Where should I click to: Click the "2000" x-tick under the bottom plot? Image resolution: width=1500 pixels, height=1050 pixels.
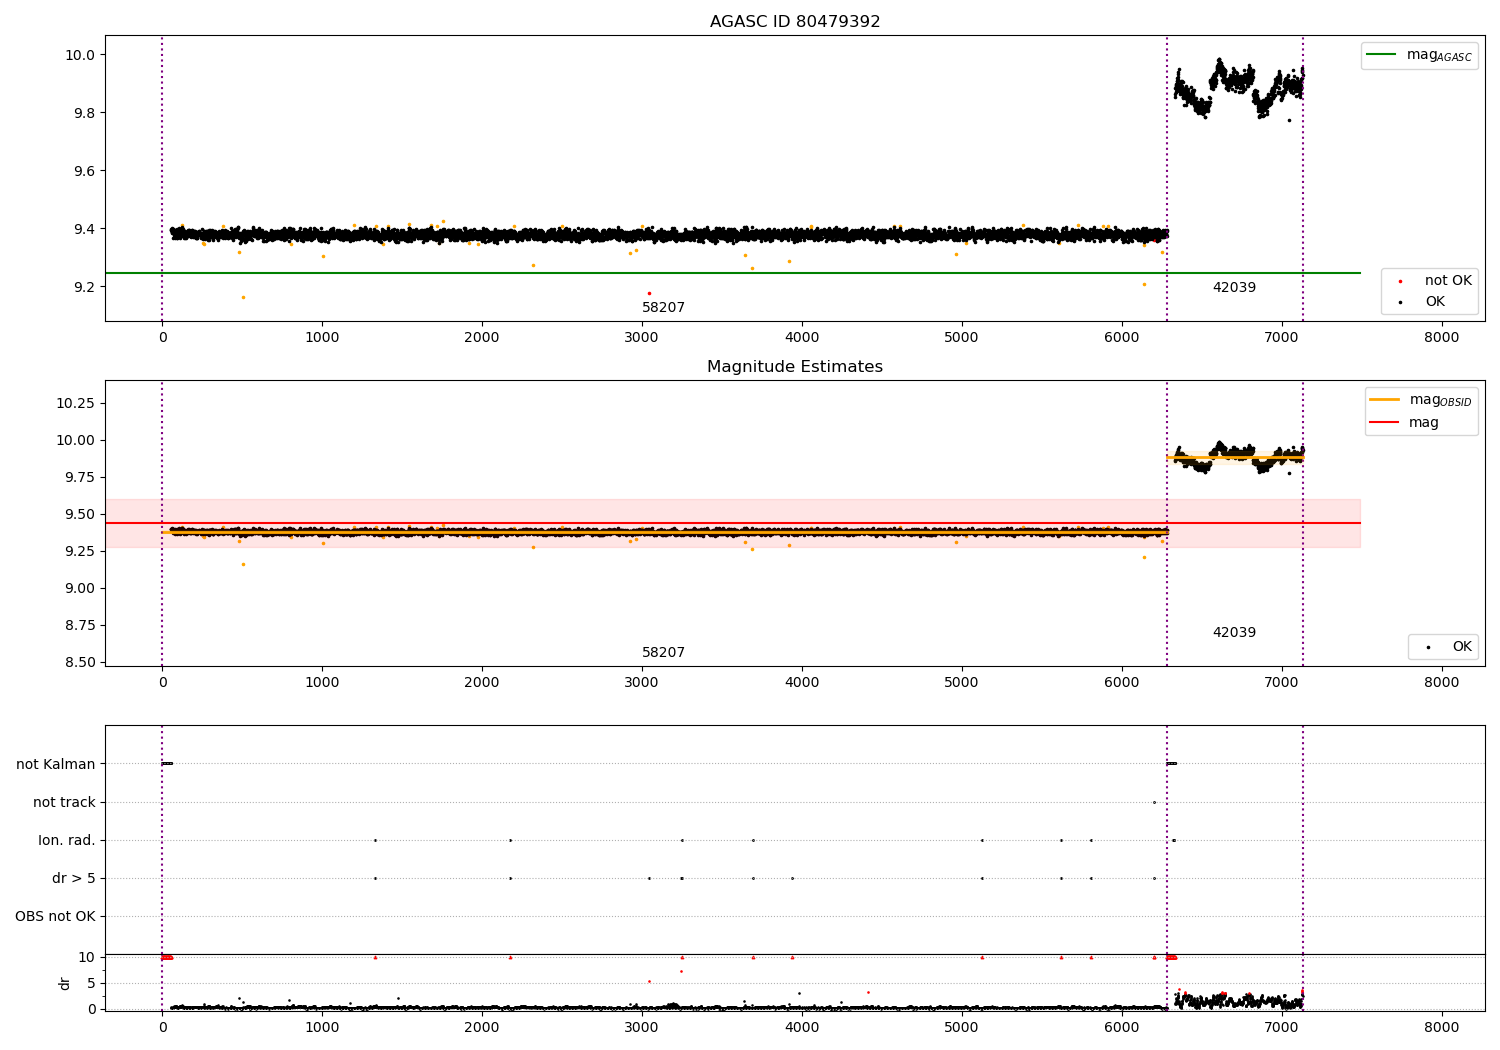pos(482,1027)
